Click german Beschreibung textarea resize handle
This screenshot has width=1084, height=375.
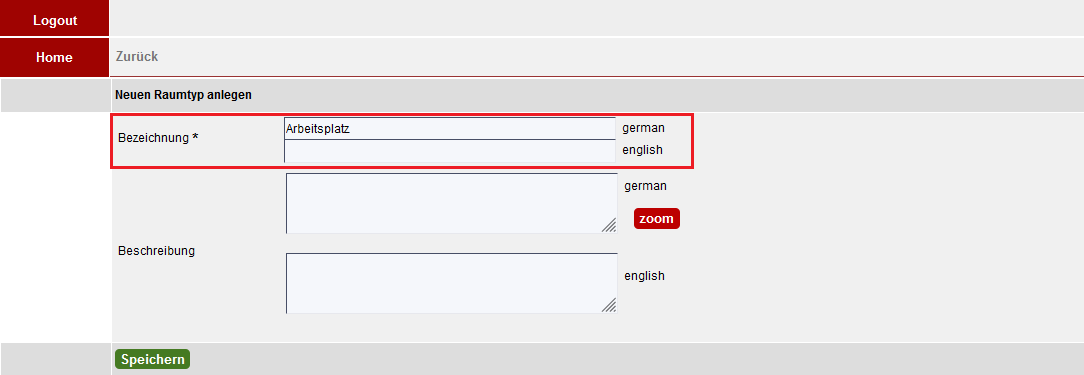coord(609,226)
